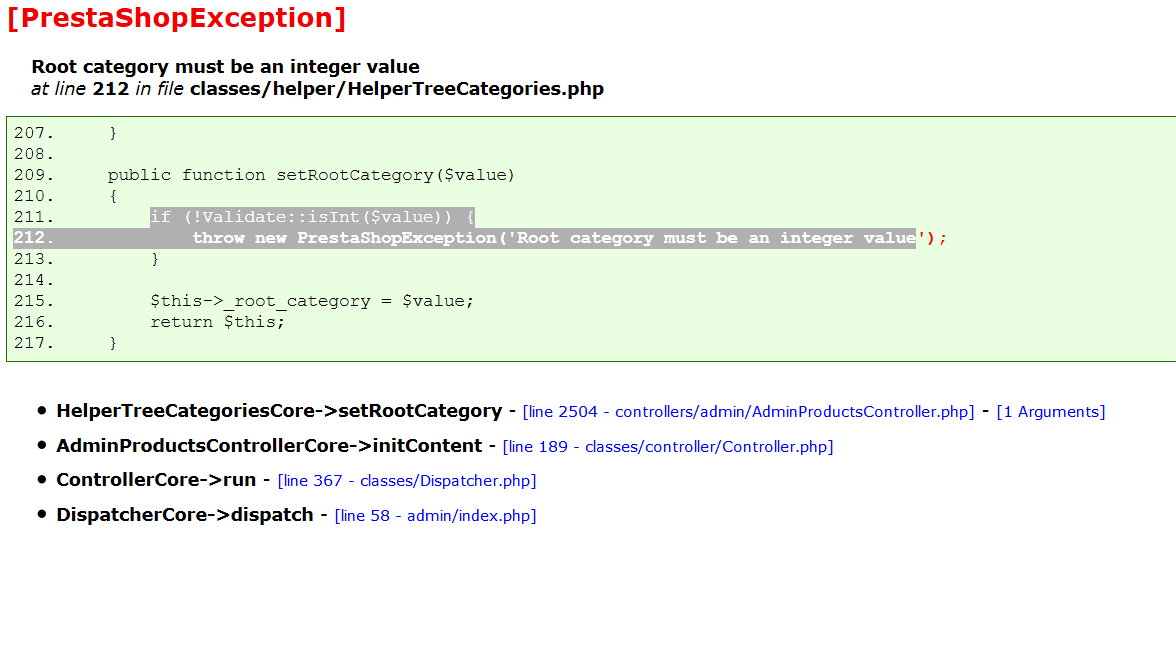The width and height of the screenshot is (1176, 670).
Task: Click line number 207 in code block
Action: pyautogui.click(x=34, y=133)
